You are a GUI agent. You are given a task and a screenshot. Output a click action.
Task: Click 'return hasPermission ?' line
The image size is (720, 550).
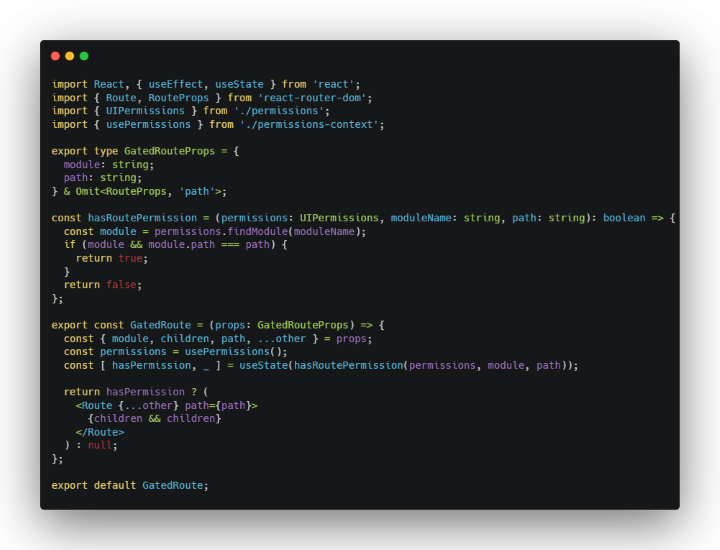tap(130, 392)
